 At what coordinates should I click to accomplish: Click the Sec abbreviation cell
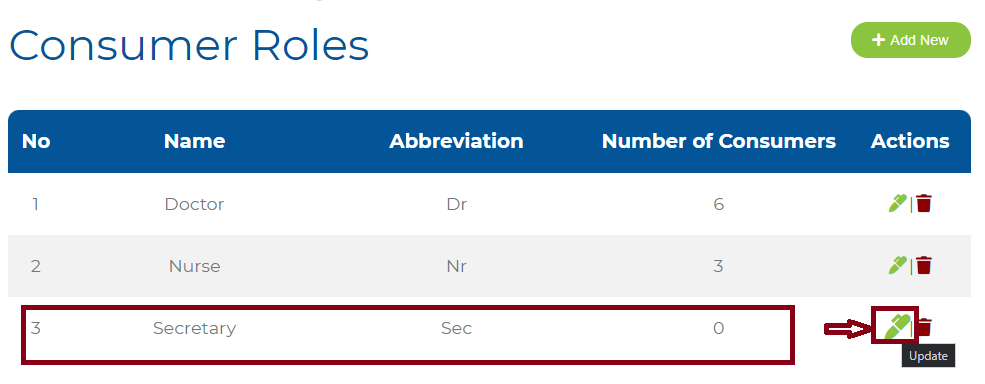456,328
